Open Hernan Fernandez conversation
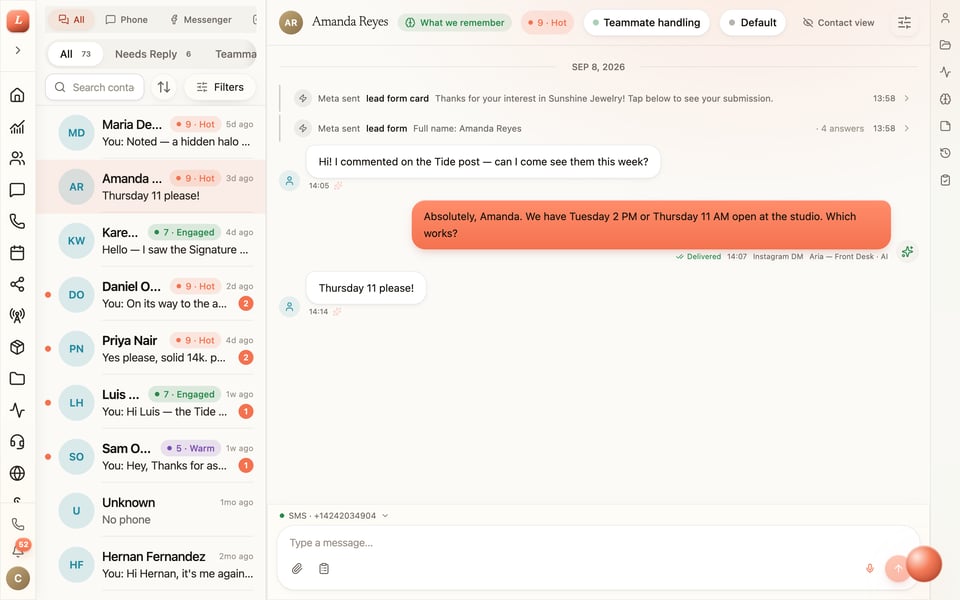 tap(151, 564)
